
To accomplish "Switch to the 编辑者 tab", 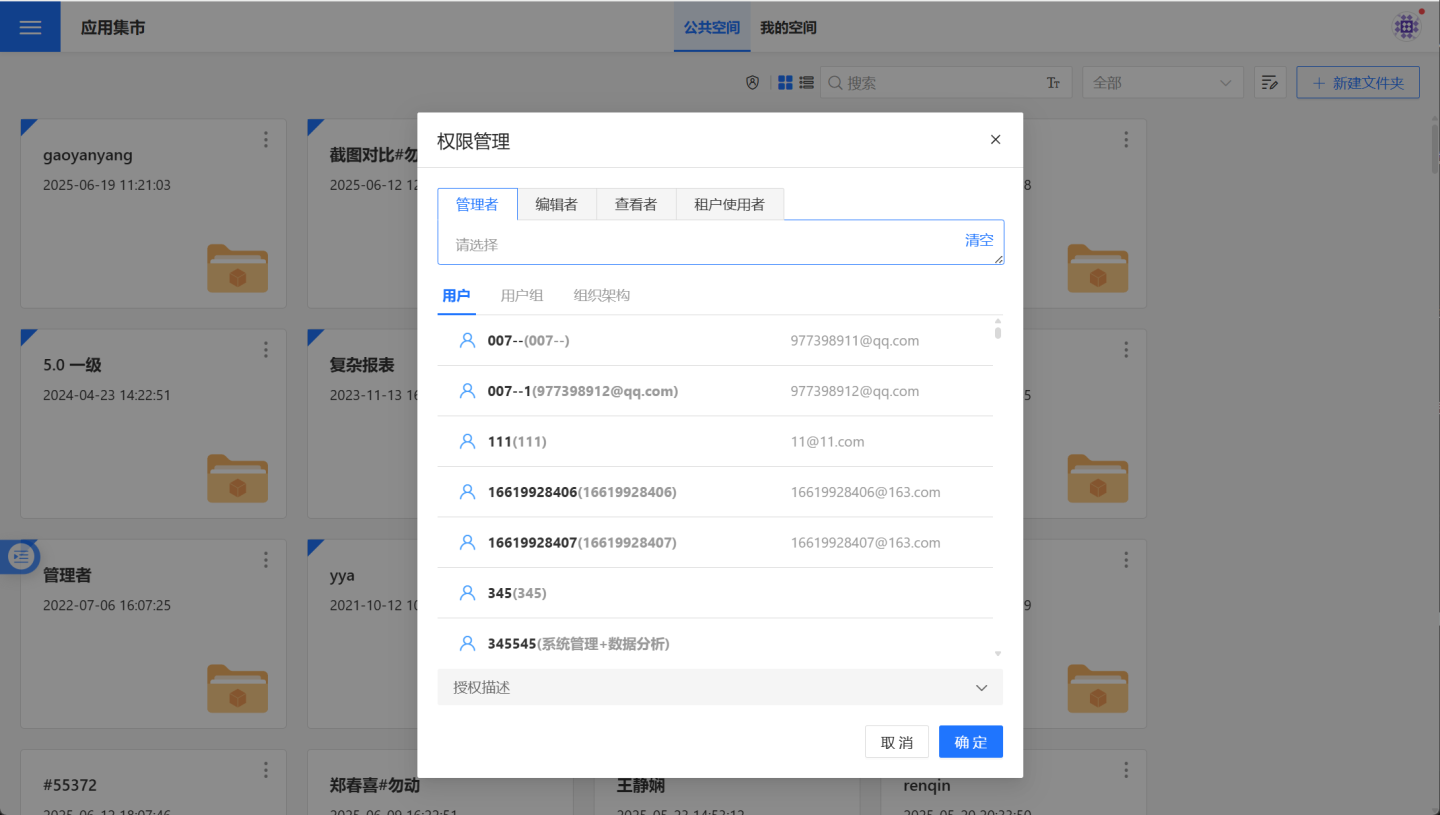I will (x=556, y=204).
